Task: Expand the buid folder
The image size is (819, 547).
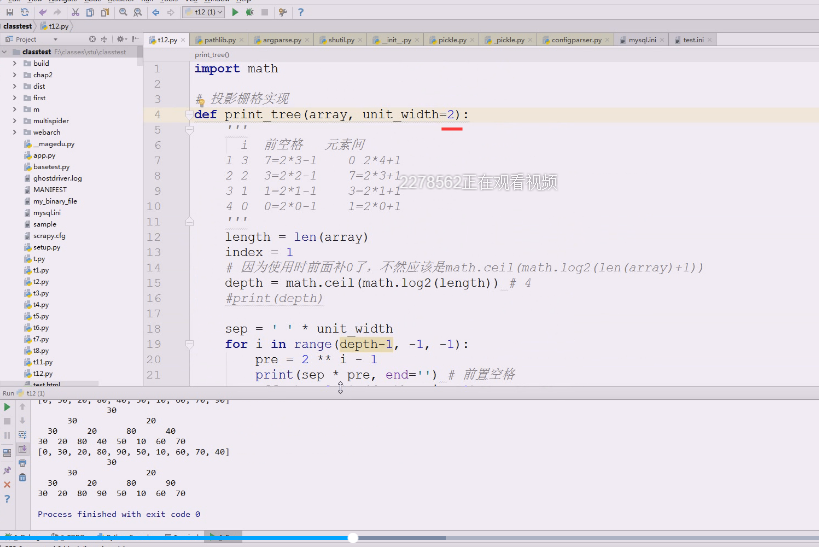Action: tap(15, 63)
